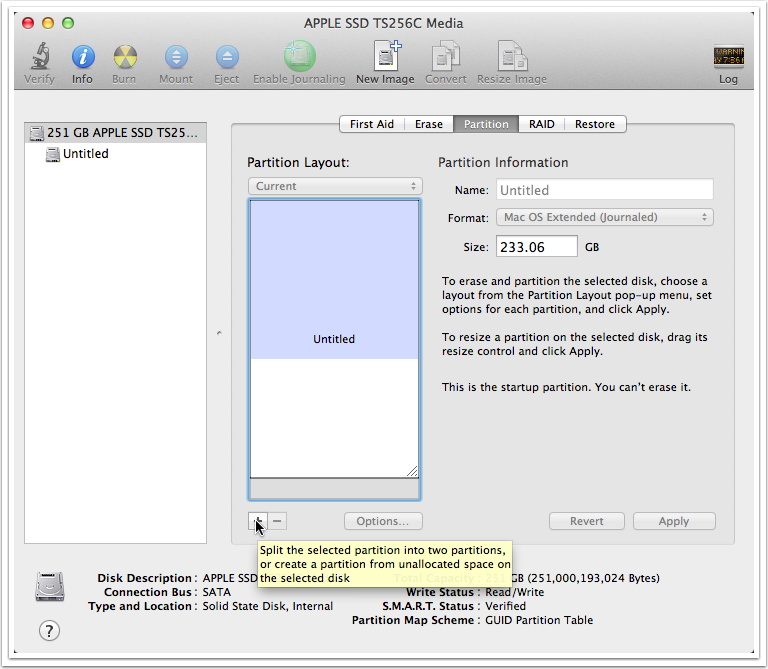Click the yellow minimize window button
Screen dimensions: 768x669
point(48,23)
